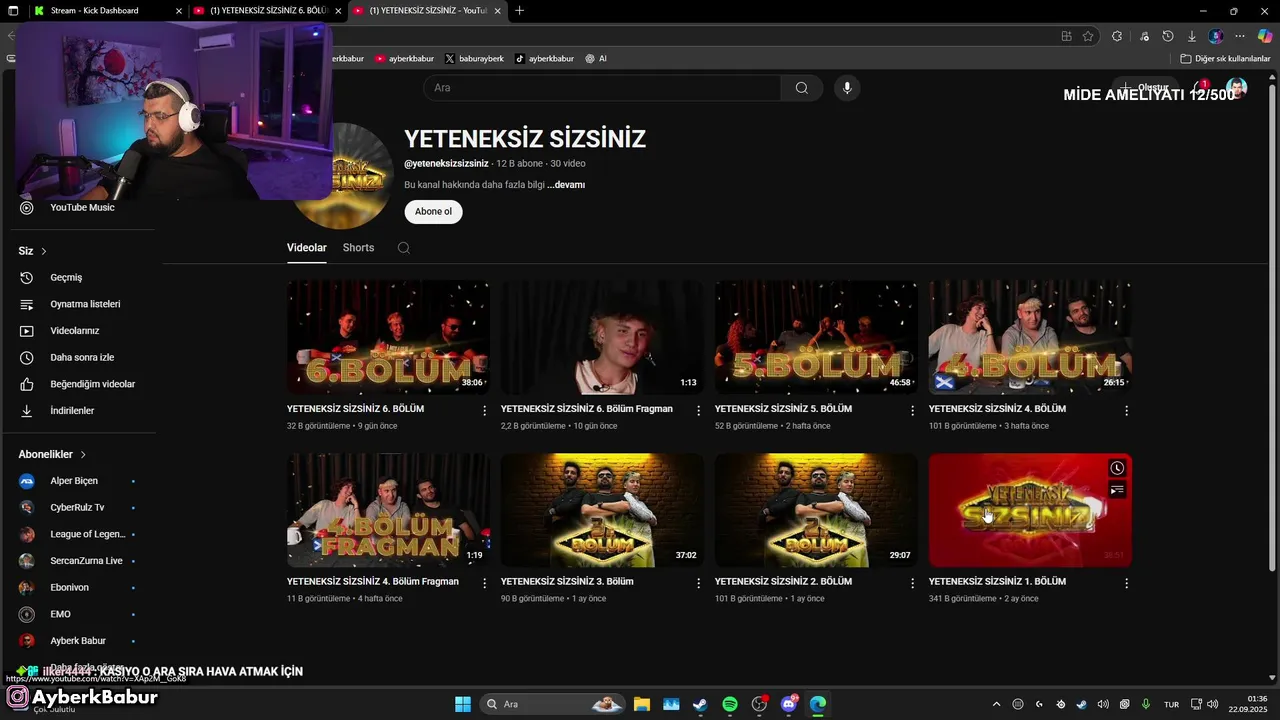This screenshot has height=720, width=1280.
Task: Switch to the Videolar tab
Action: 307,248
